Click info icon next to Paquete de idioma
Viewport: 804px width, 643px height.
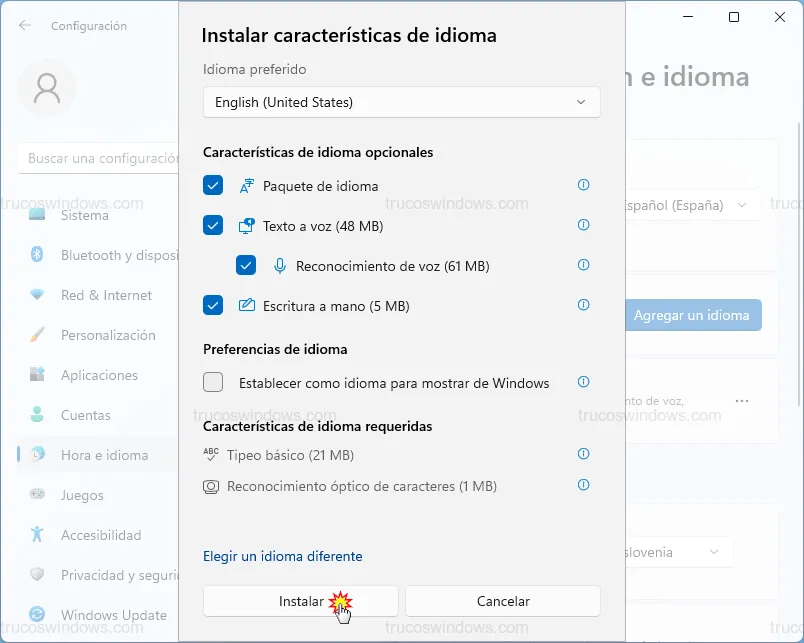click(x=584, y=185)
